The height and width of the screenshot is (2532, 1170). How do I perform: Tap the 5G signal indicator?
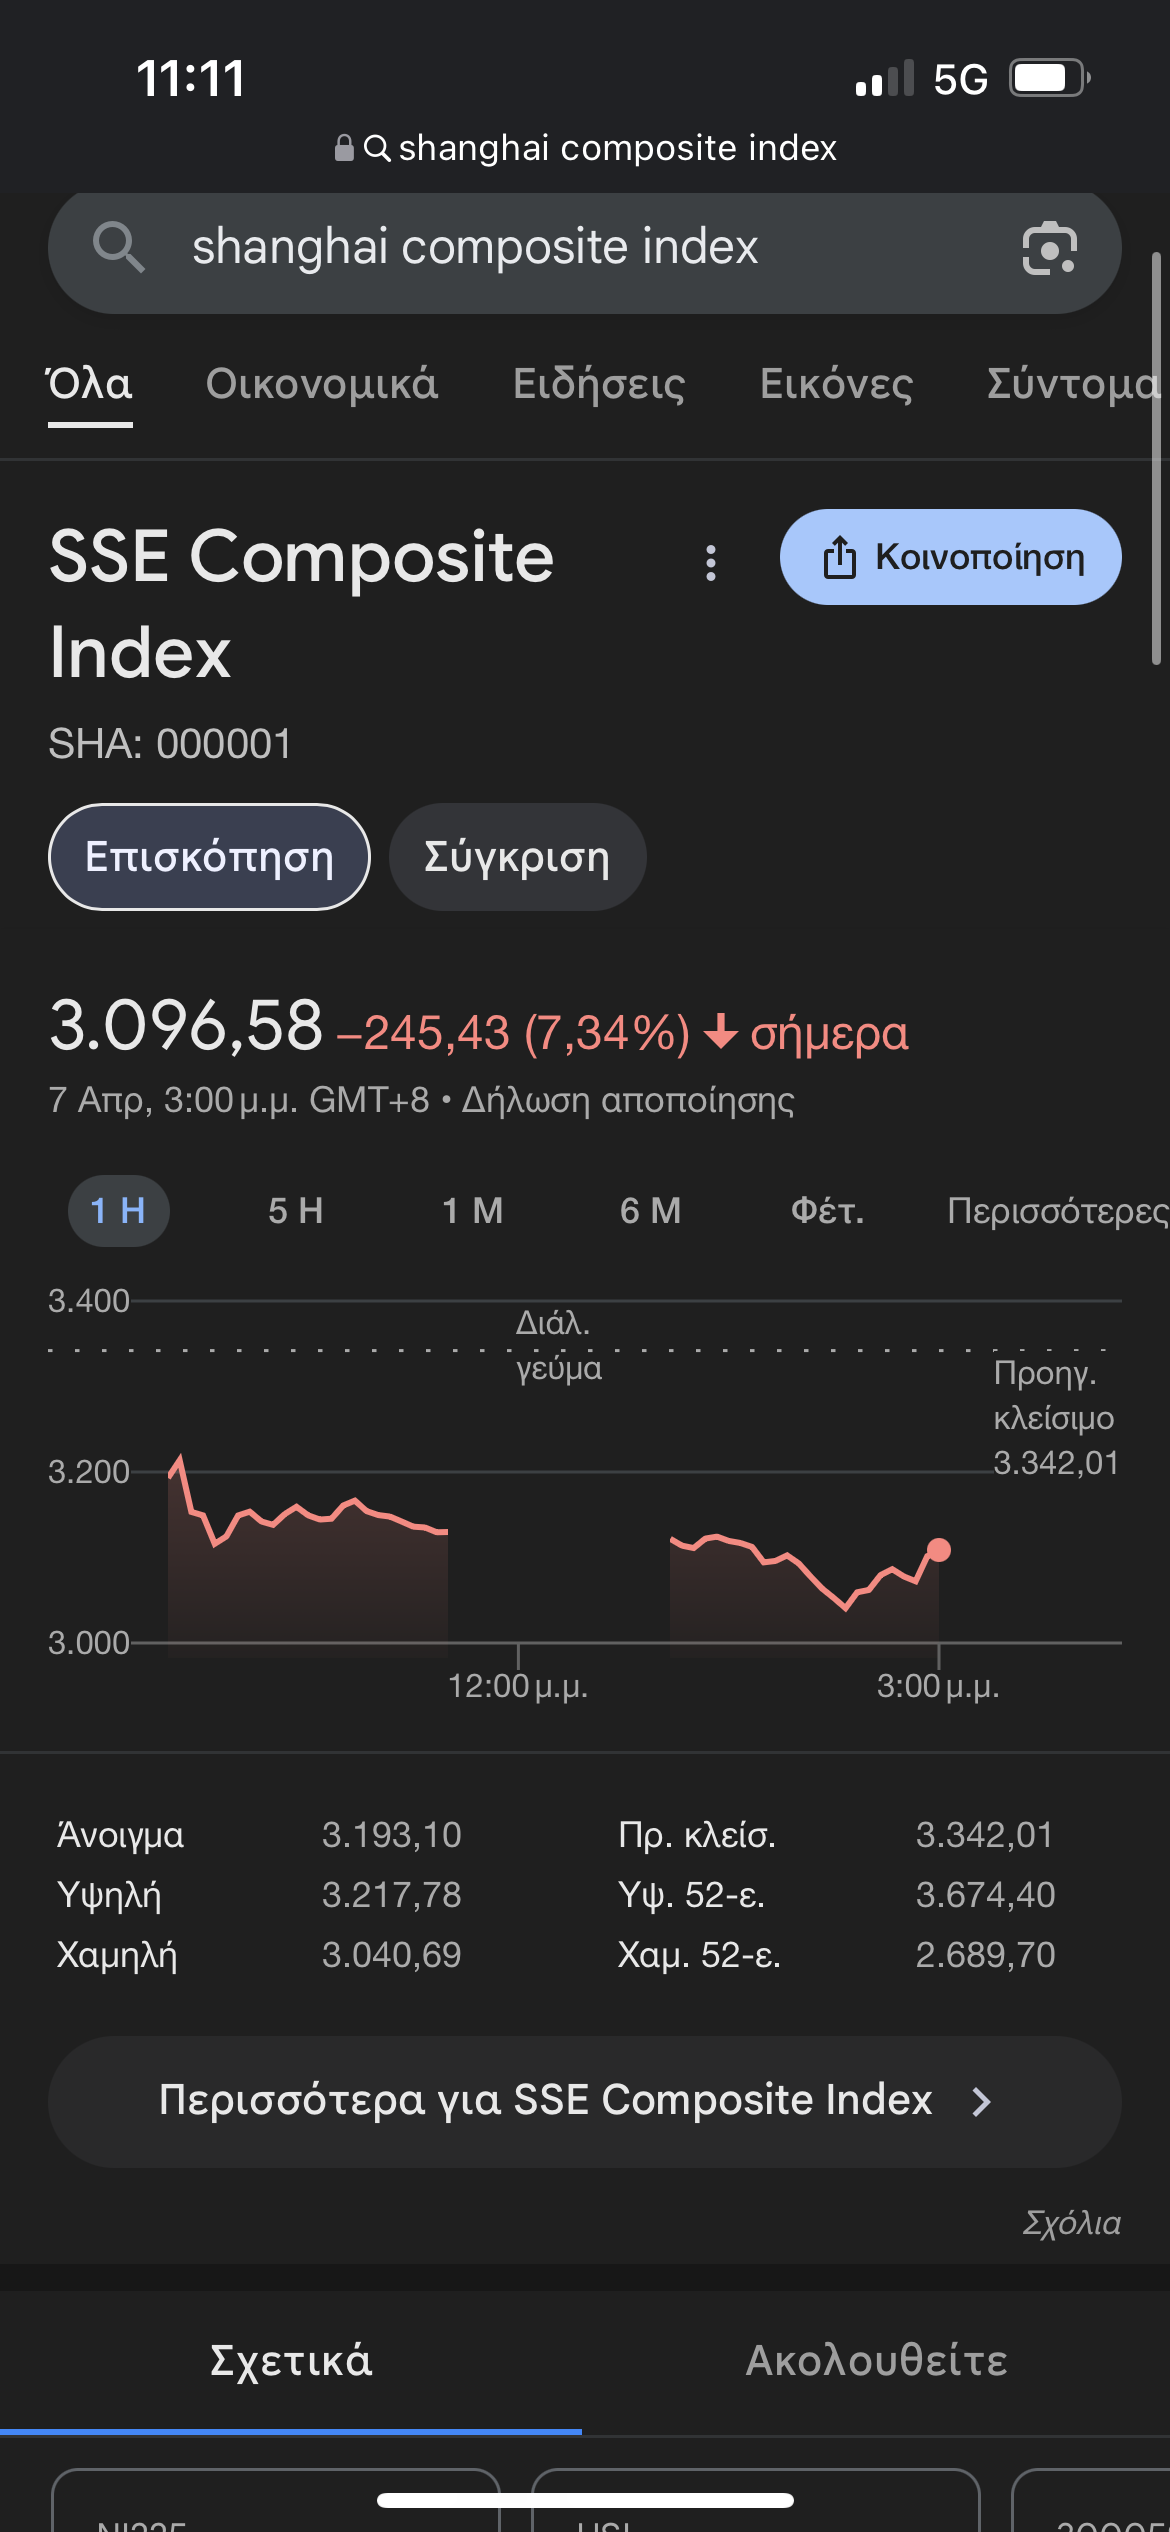(960, 79)
